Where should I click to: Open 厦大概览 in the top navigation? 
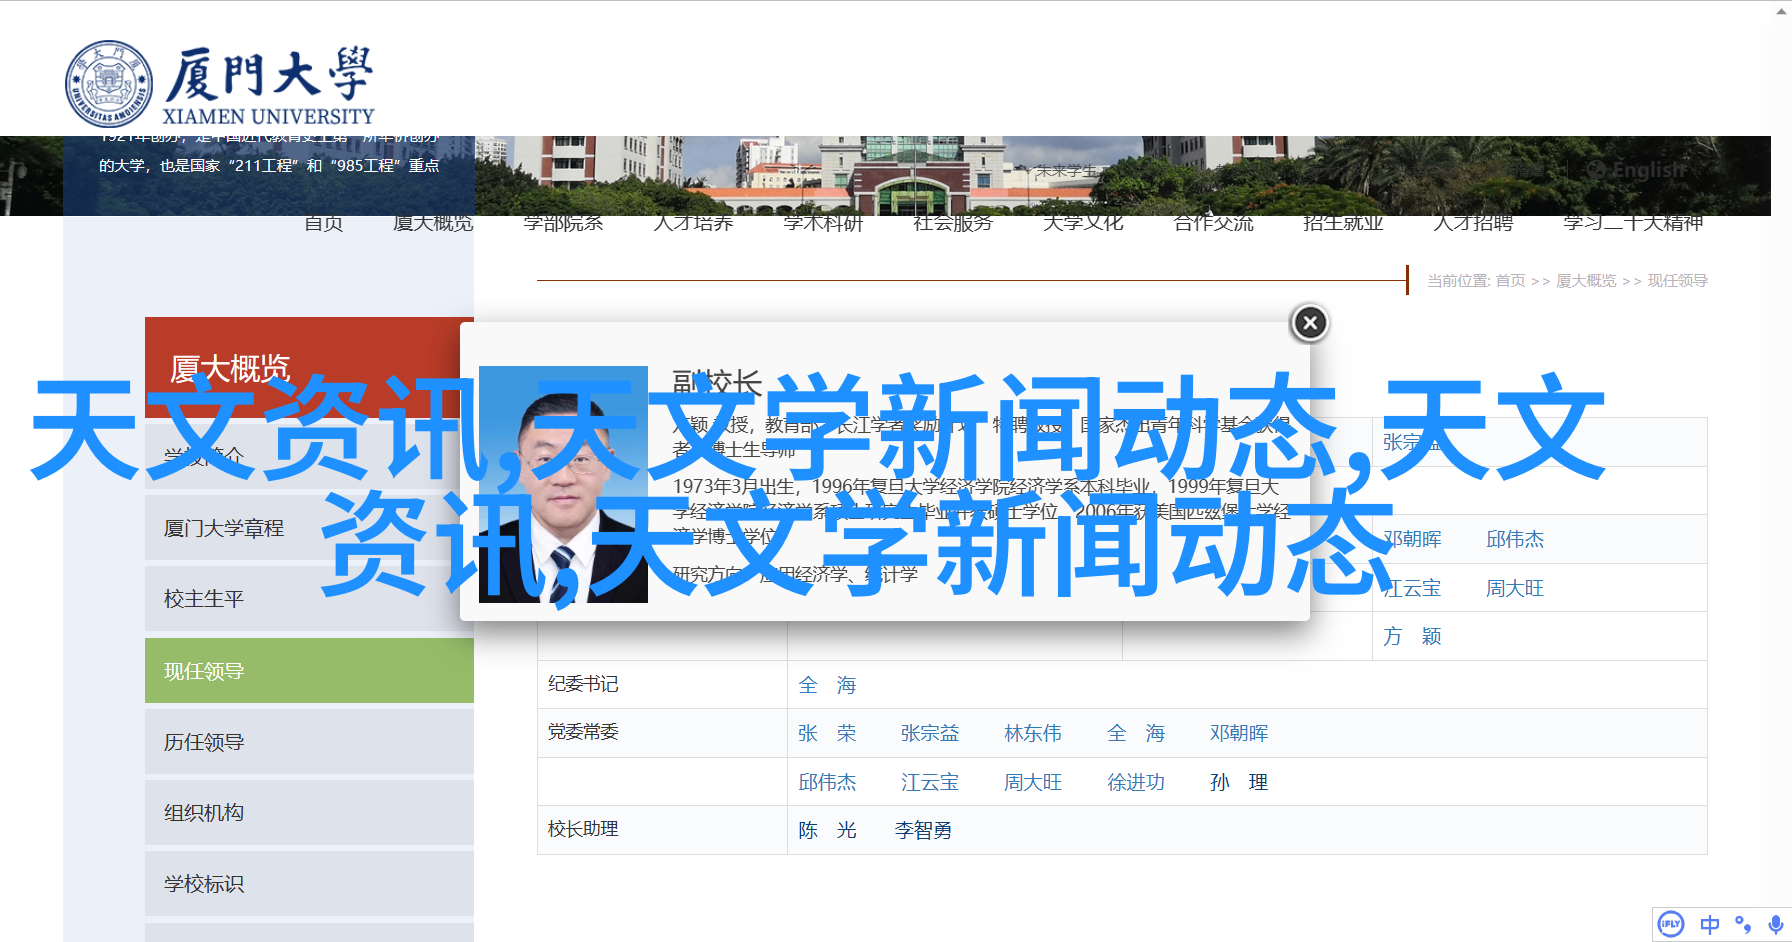433,223
